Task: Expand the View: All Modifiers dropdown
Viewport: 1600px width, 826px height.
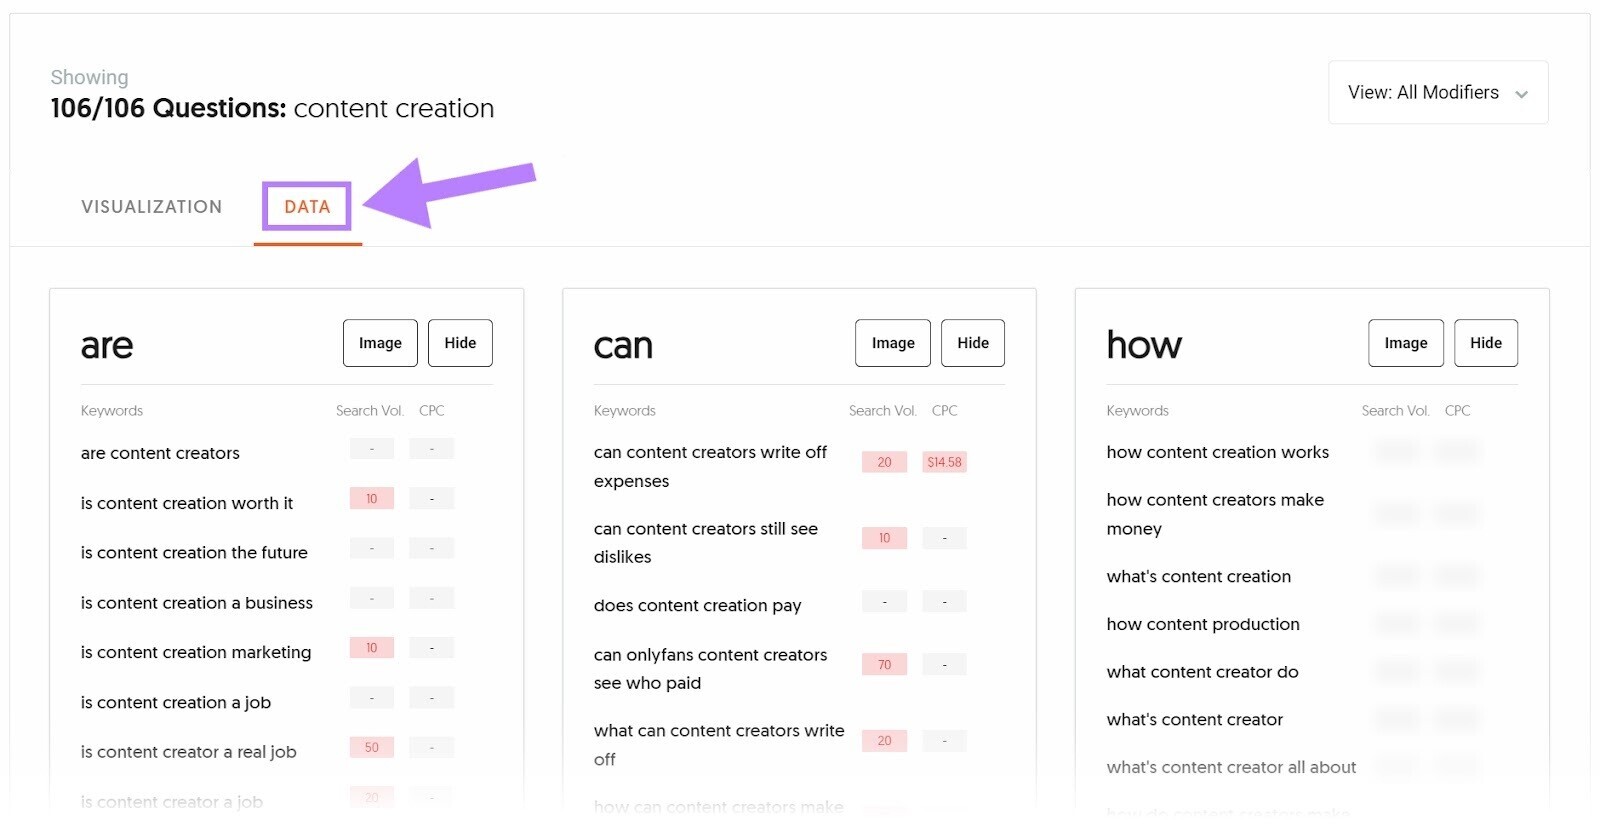Action: (1437, 93)
